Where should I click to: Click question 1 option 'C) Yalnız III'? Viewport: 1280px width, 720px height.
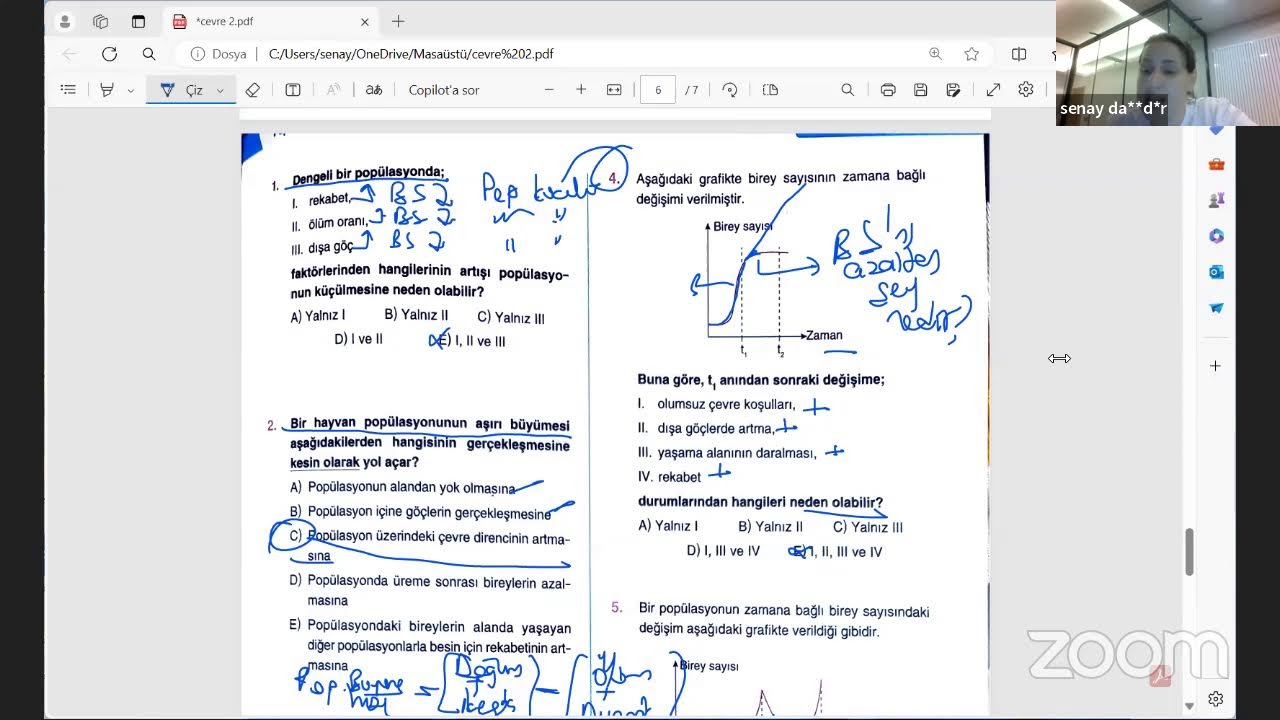(511, 318)
